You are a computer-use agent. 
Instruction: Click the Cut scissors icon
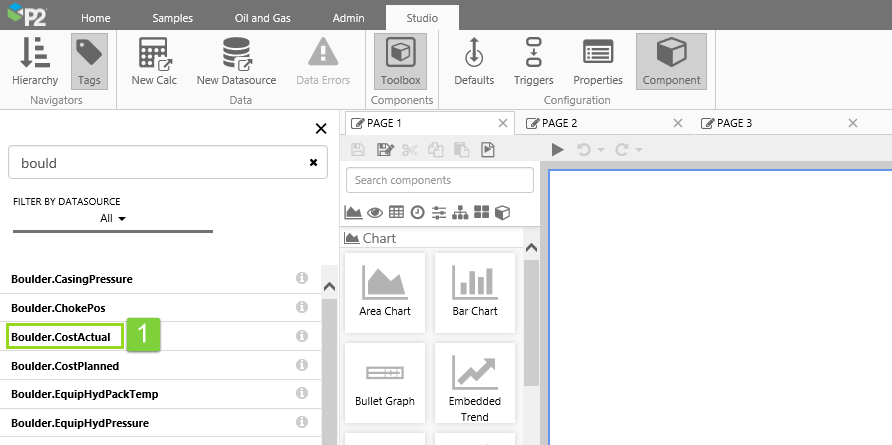click(x=410, y=150)
